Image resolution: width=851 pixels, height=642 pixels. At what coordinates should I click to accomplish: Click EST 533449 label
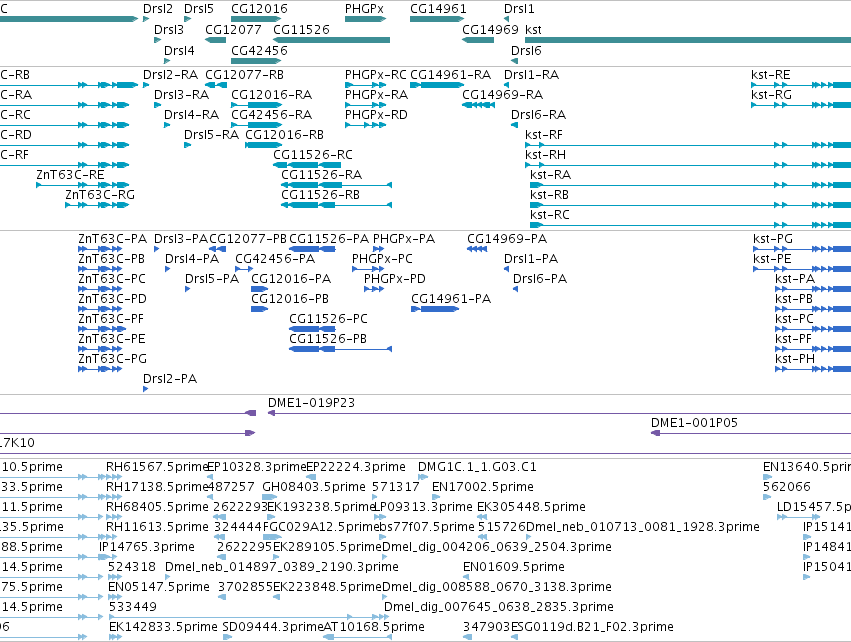(133, 607)
